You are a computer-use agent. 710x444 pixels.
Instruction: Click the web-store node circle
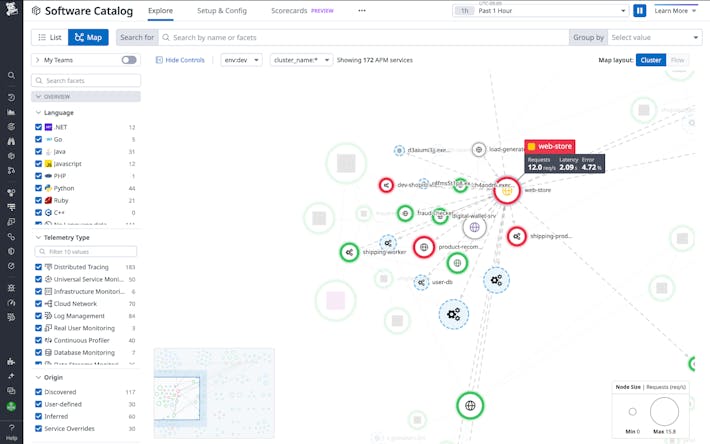click(x=507, y=190)
